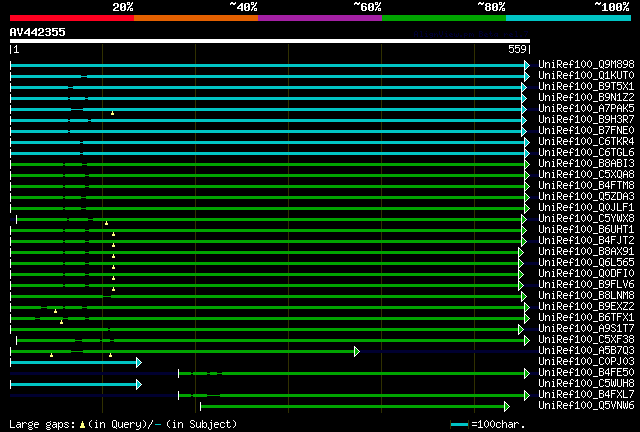Open hit UniRef100_Q9M898

(x=586, y=64)
